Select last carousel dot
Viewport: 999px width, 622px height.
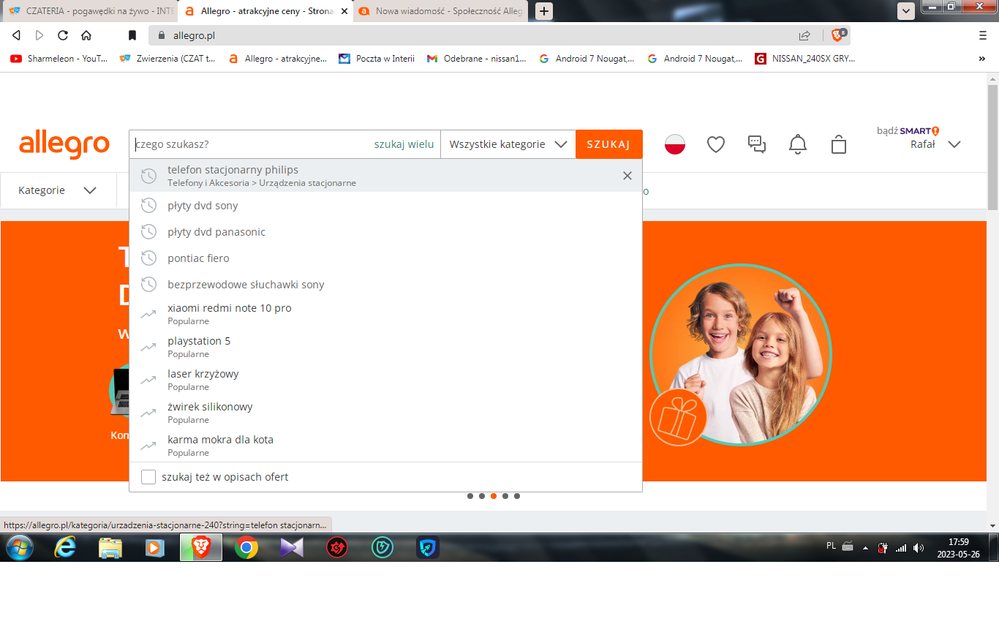point(517,496)
